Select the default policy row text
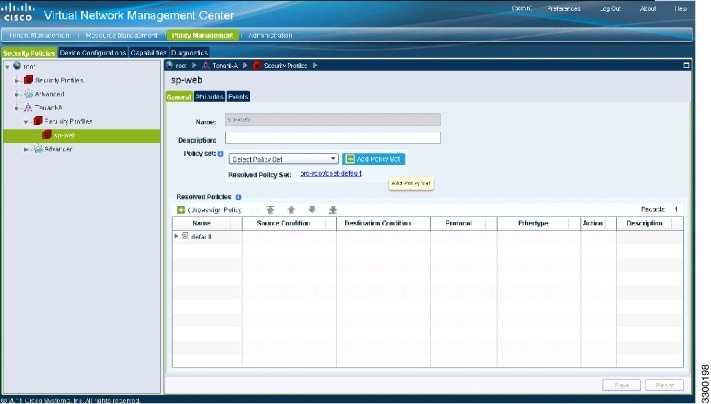This screenshot has height=404, width=711. click(x=201, y=237)
